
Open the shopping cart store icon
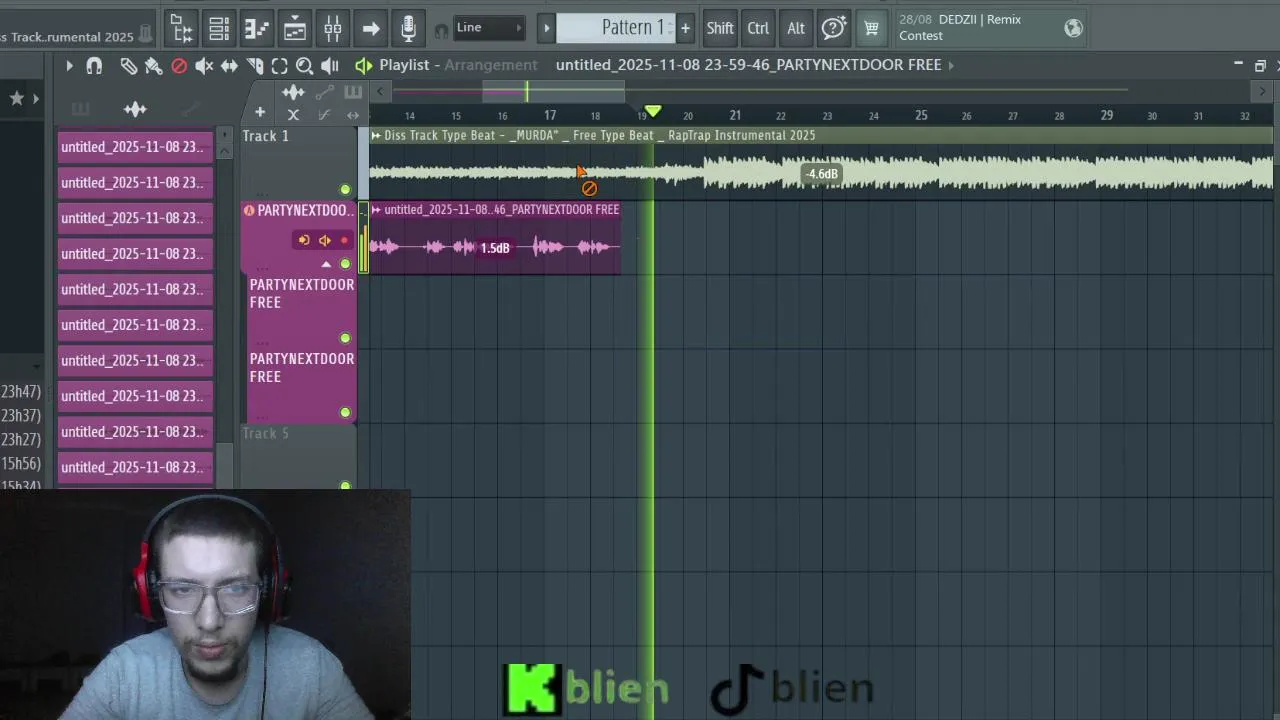coord(871,28)
